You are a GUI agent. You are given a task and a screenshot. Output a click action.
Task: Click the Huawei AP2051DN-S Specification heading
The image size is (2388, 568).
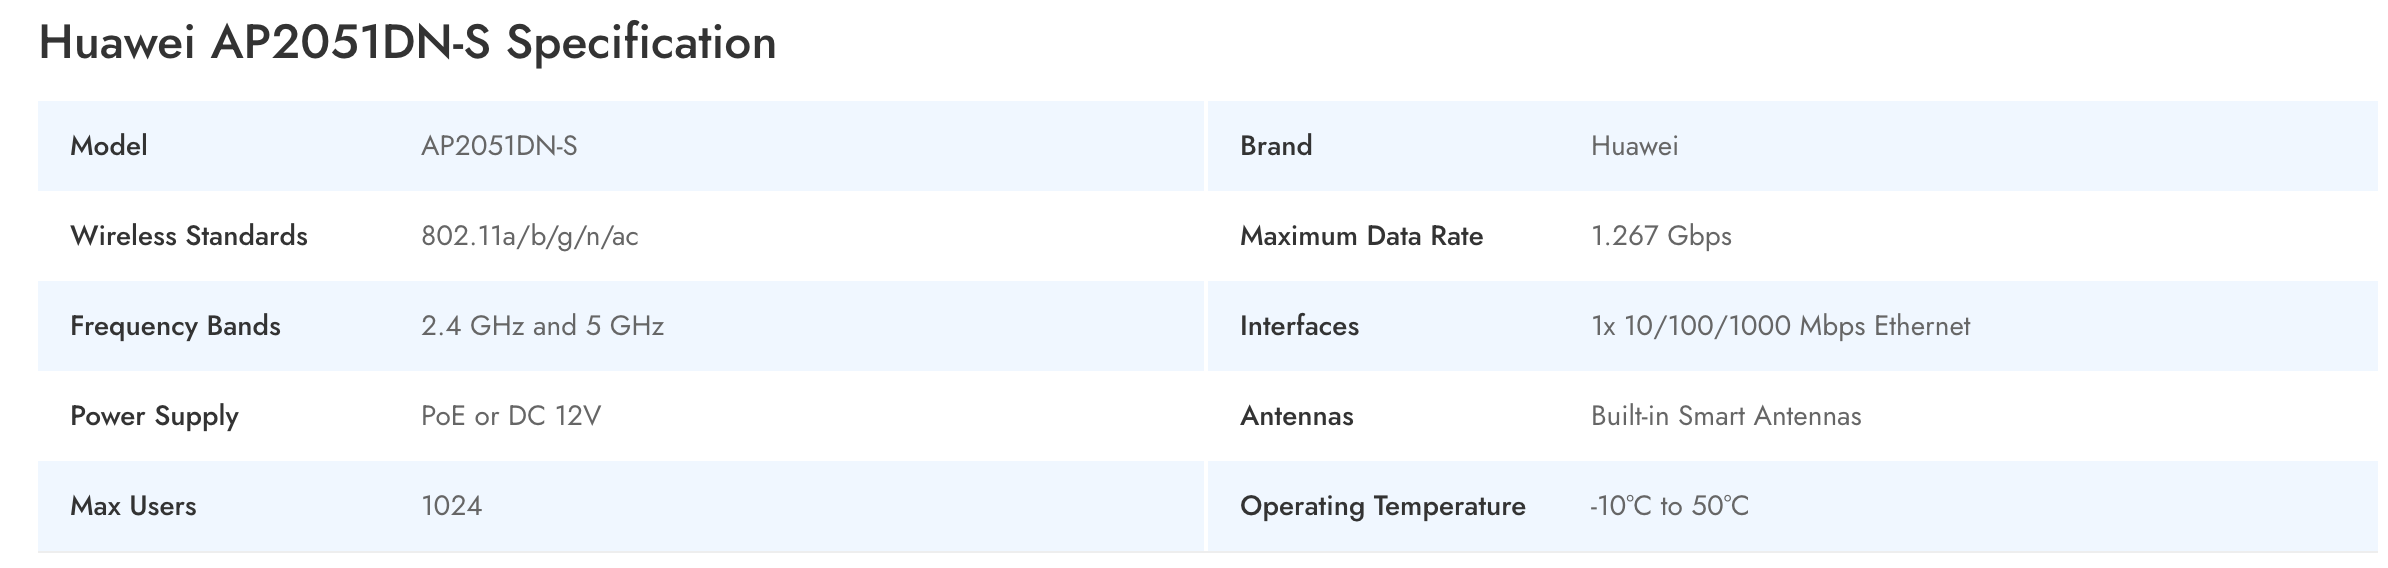(407, 43)
